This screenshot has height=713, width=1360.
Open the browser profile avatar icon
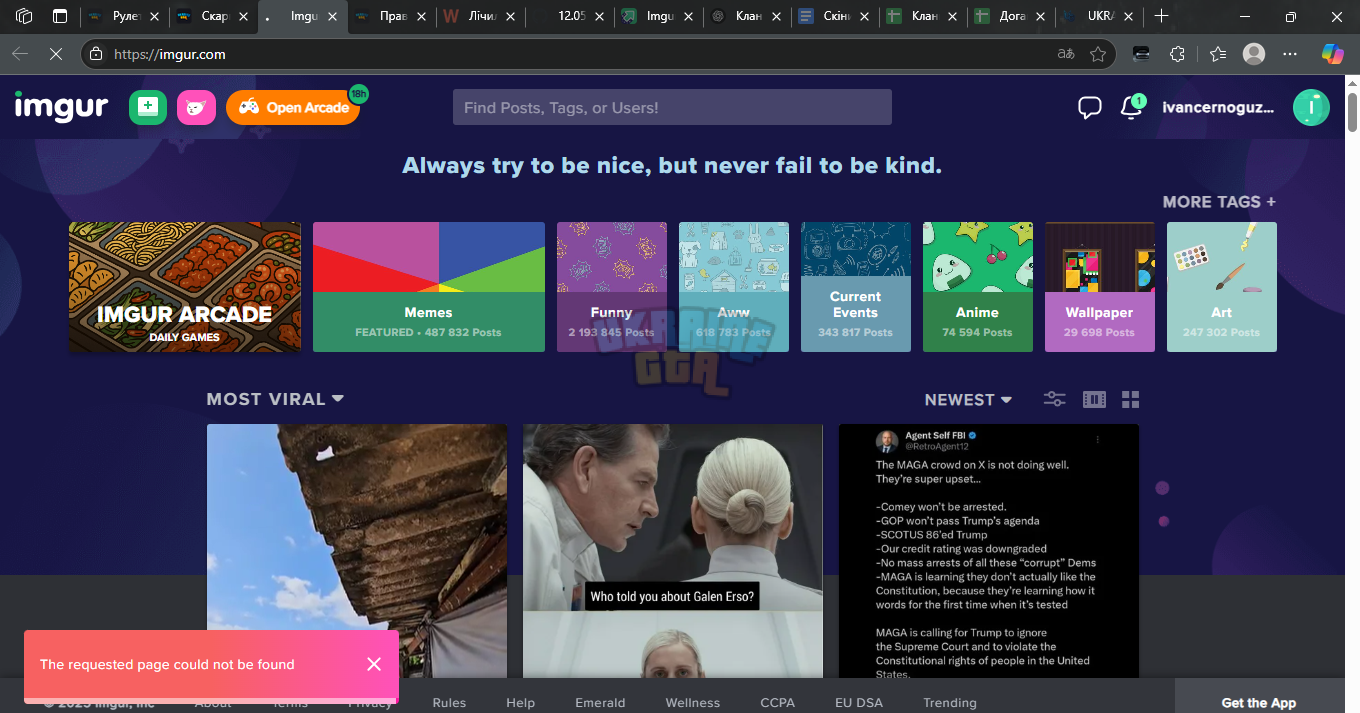coord(1254,54)
